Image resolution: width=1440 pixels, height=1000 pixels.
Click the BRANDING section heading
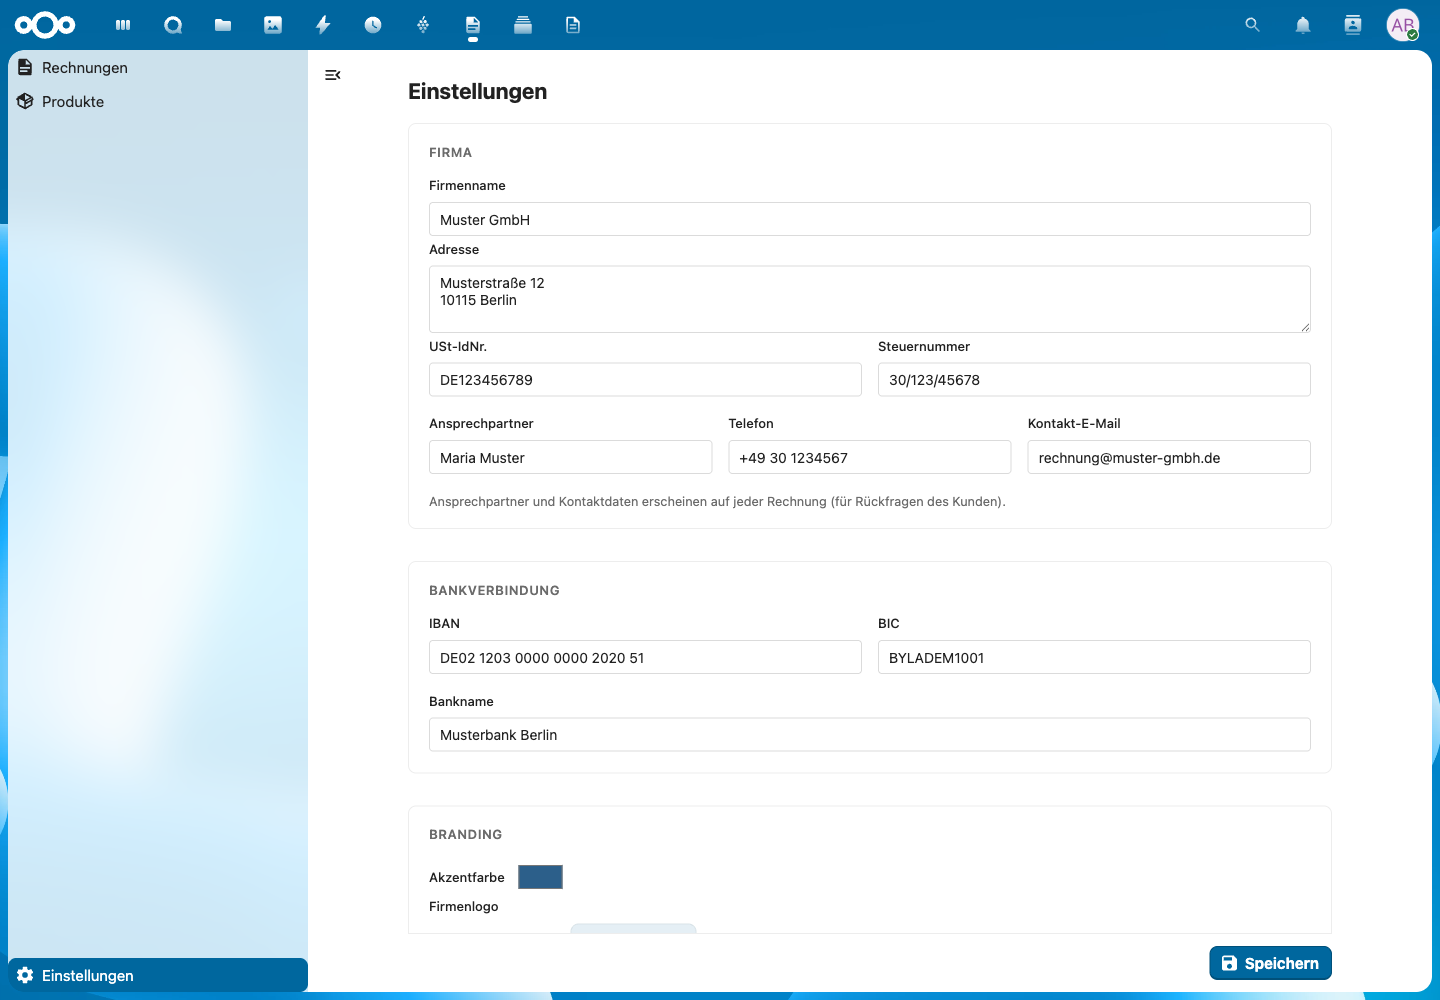(x=465, y=835)
